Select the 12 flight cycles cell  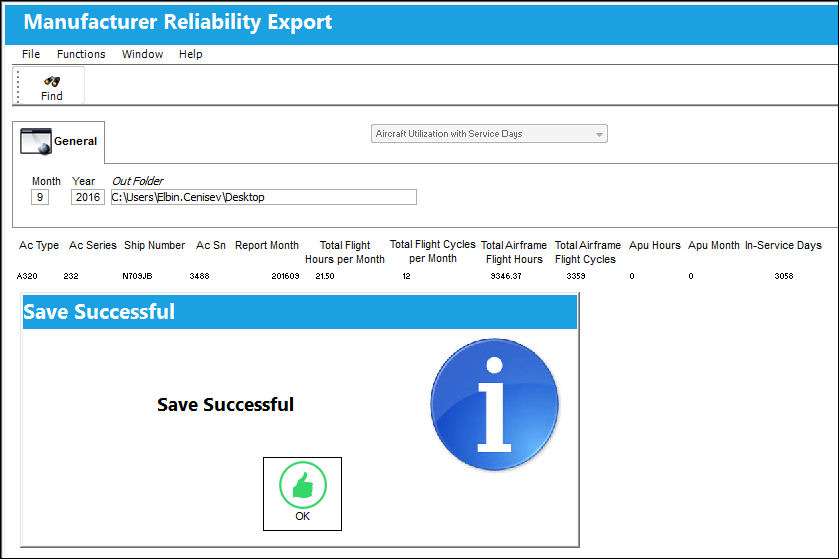pos(407,276)
